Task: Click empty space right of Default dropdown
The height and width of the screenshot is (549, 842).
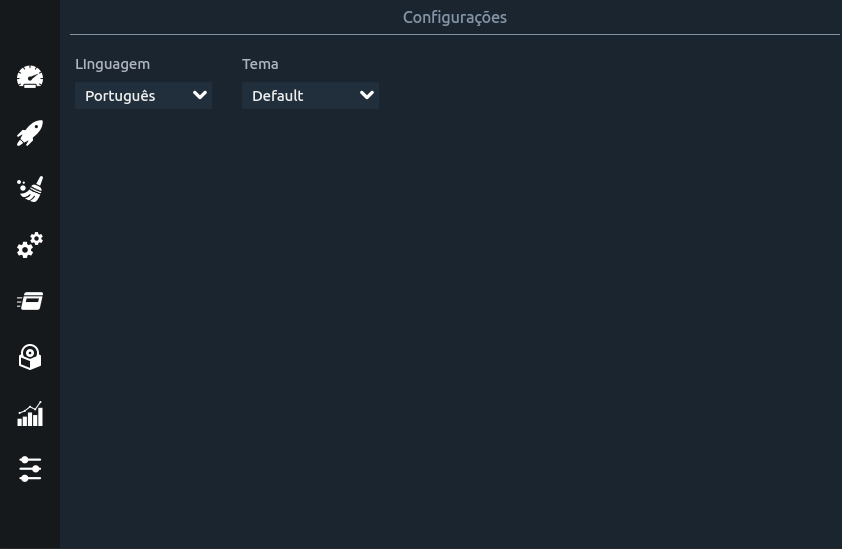Action: 607,96
